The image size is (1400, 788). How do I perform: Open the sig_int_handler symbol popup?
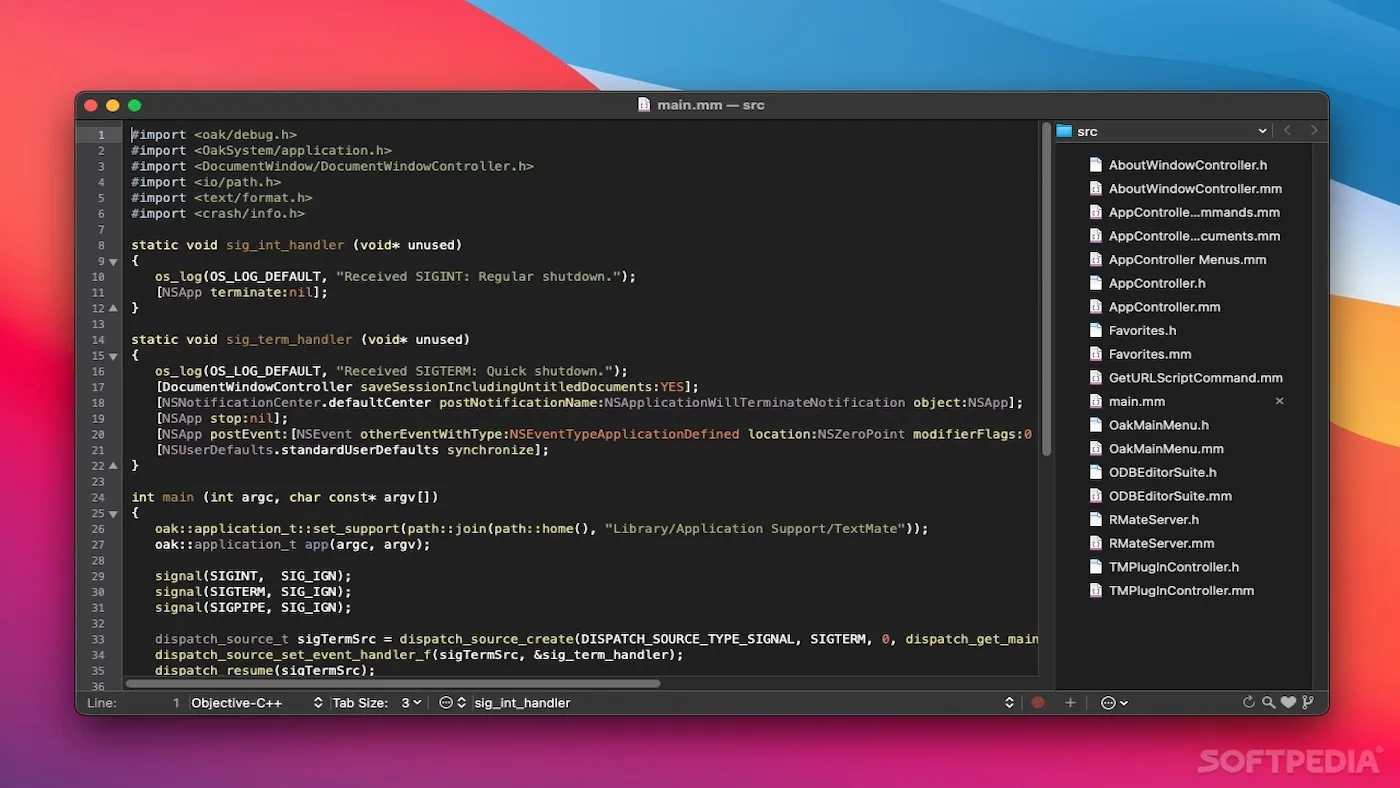(x=522, y=703)
